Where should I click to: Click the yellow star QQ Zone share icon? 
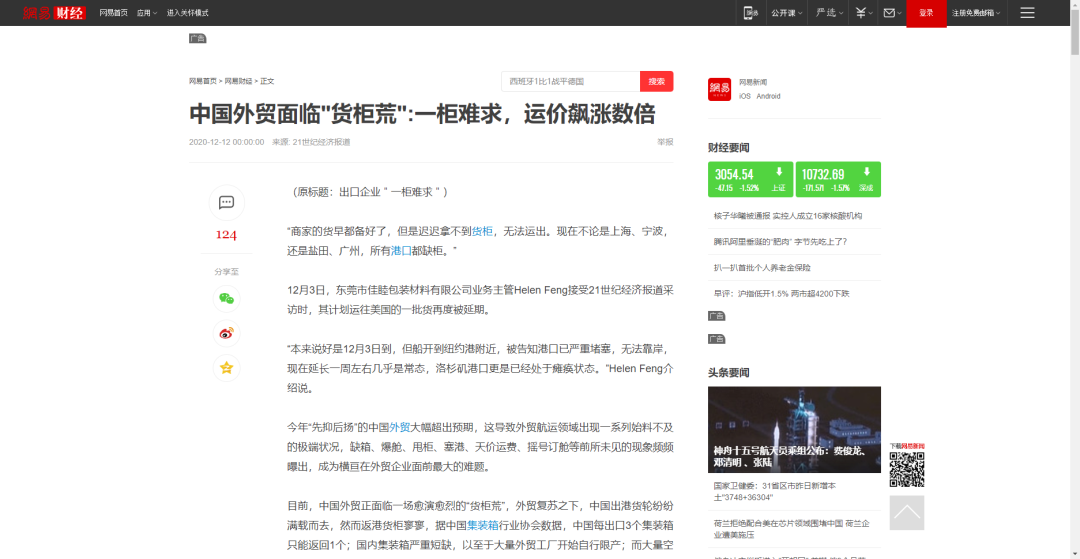[226, 367]
